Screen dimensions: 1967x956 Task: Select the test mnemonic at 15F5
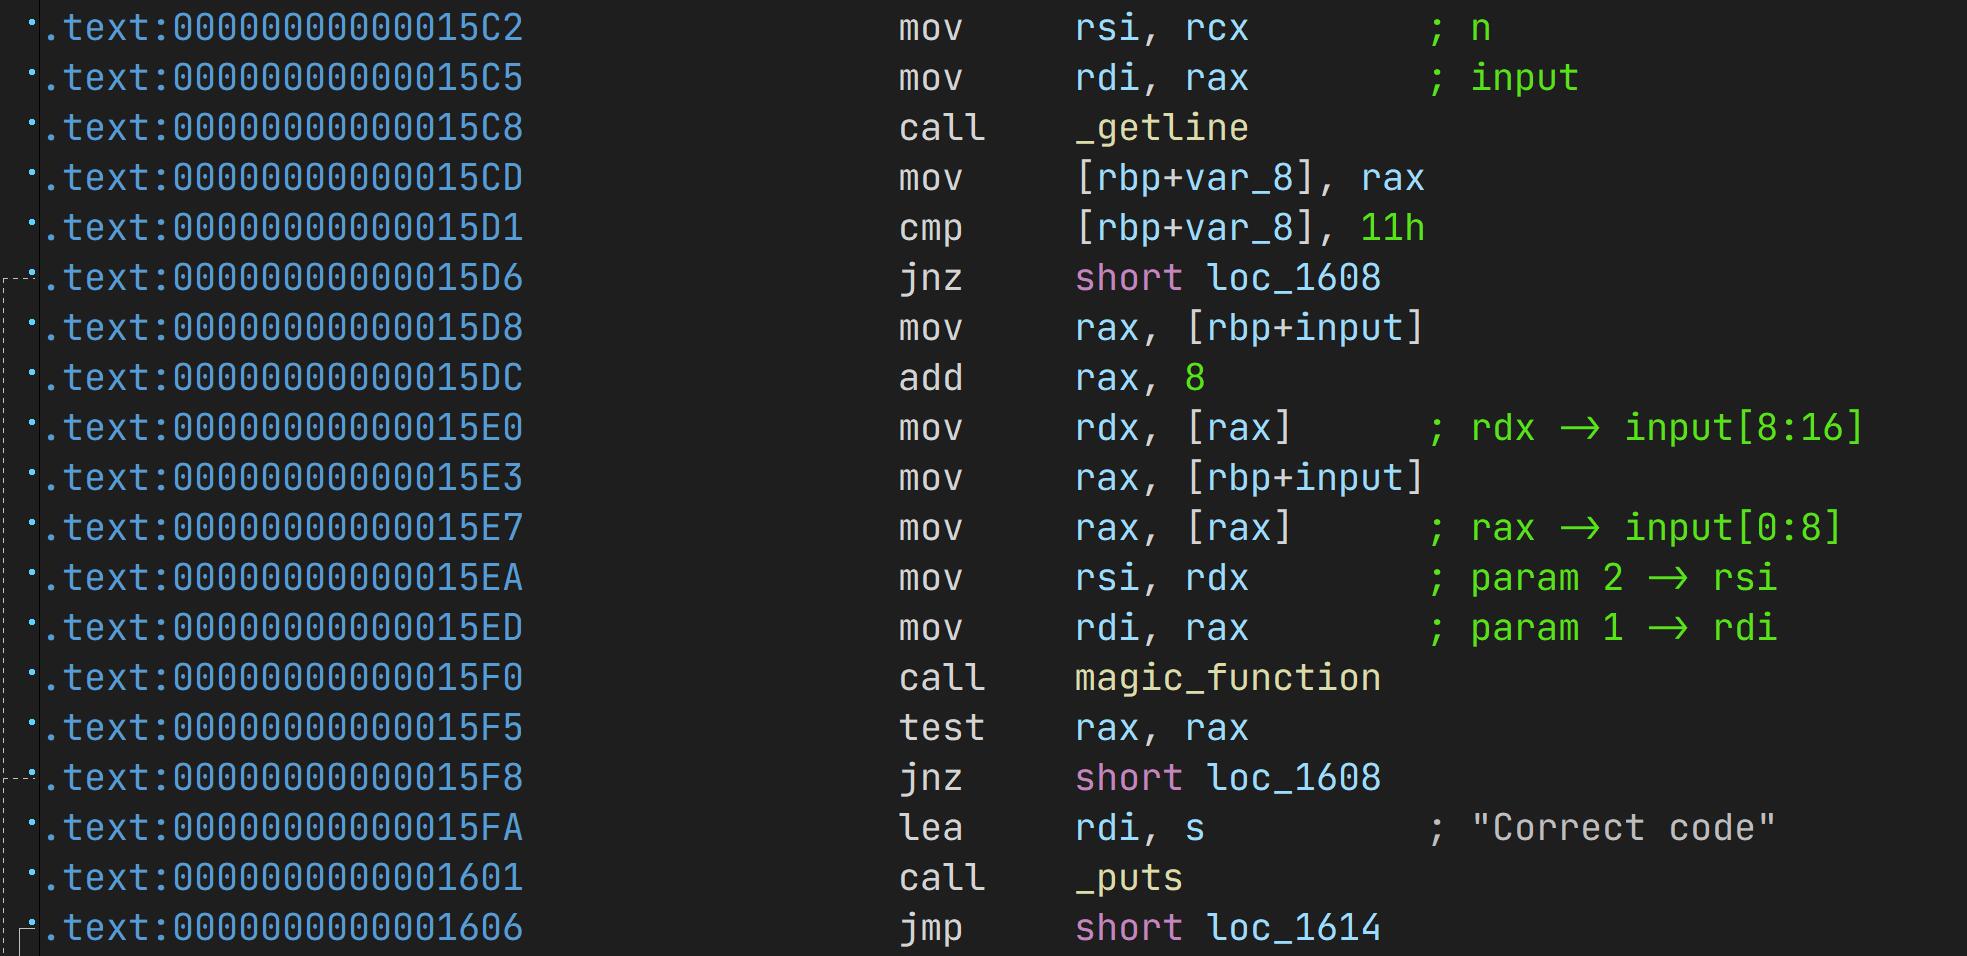941,728
